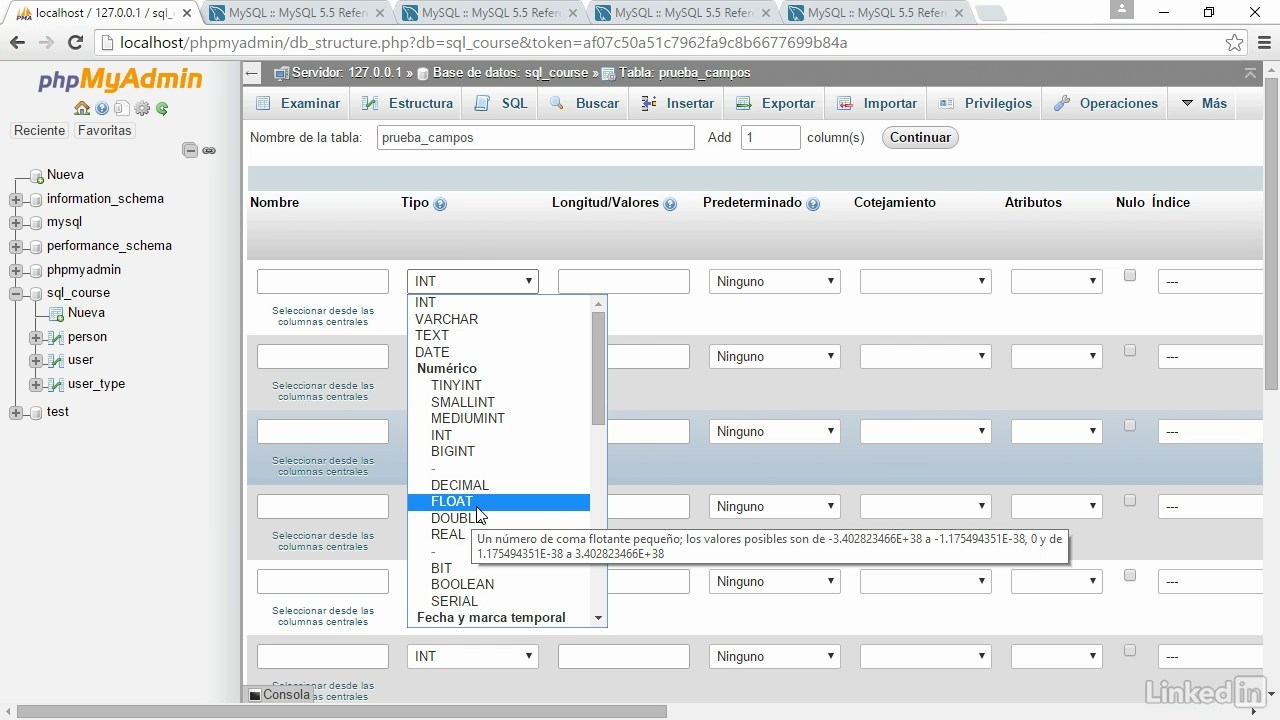Choose DECIMAL in the type list
This screenshot has height=720, width=1280.
pos(498,485)
